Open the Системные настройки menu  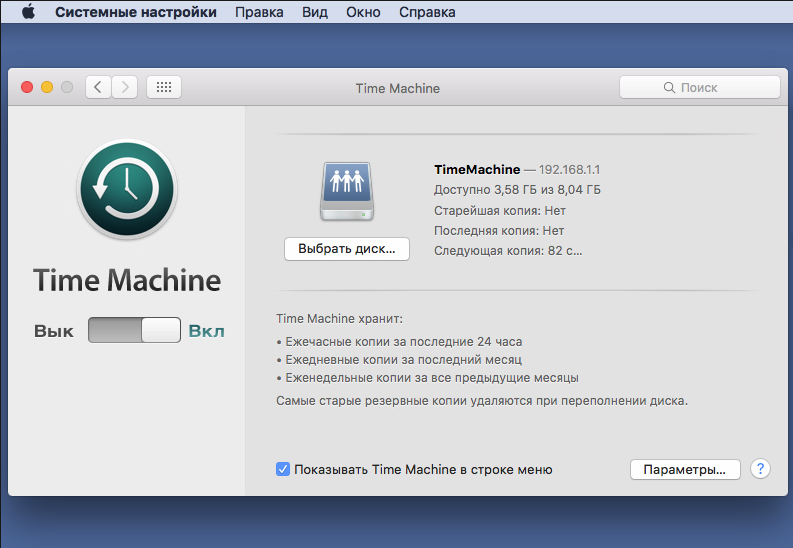[135, 13]
